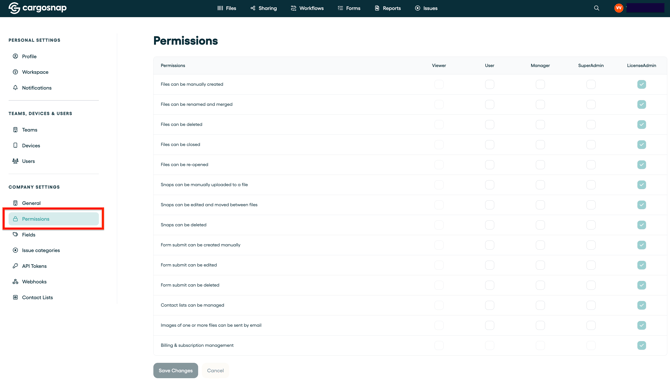Open the Reports menu
Viewport: 670px width, 389px height.
[388, 8]
